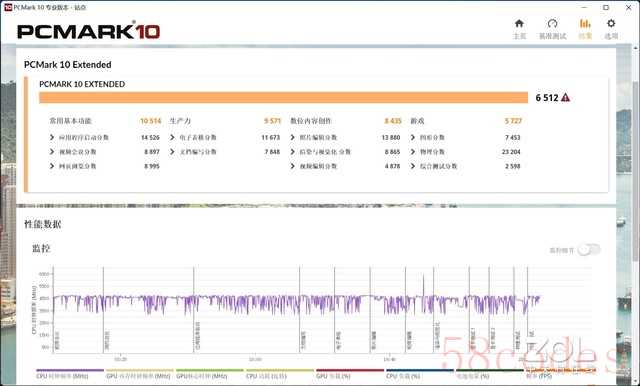The image size is (640, 386).
Task: Click the app icon in title bar
Action: point(8,7)
